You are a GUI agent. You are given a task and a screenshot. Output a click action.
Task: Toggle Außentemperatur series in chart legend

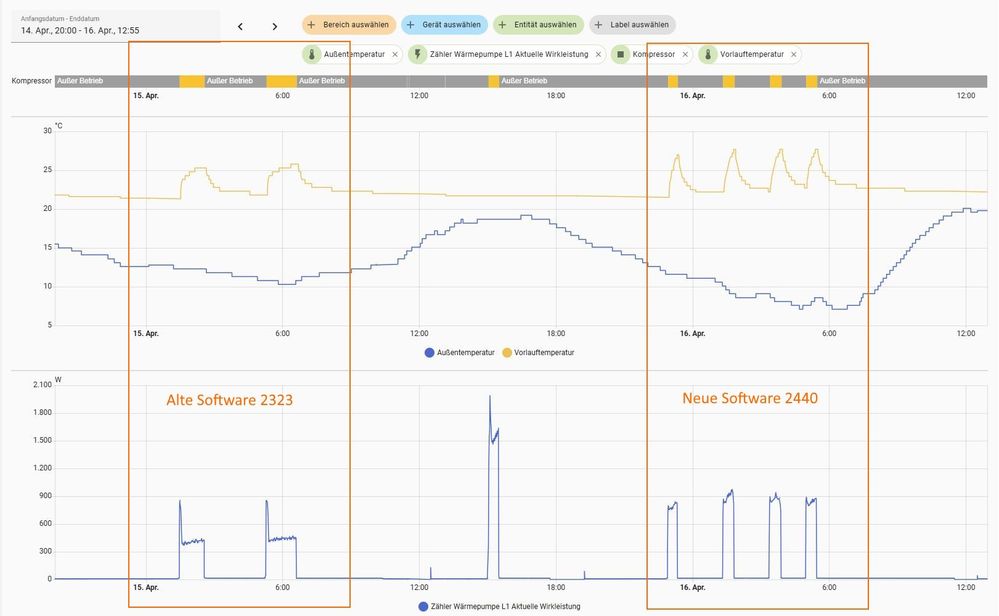click(x=459, y=352)
